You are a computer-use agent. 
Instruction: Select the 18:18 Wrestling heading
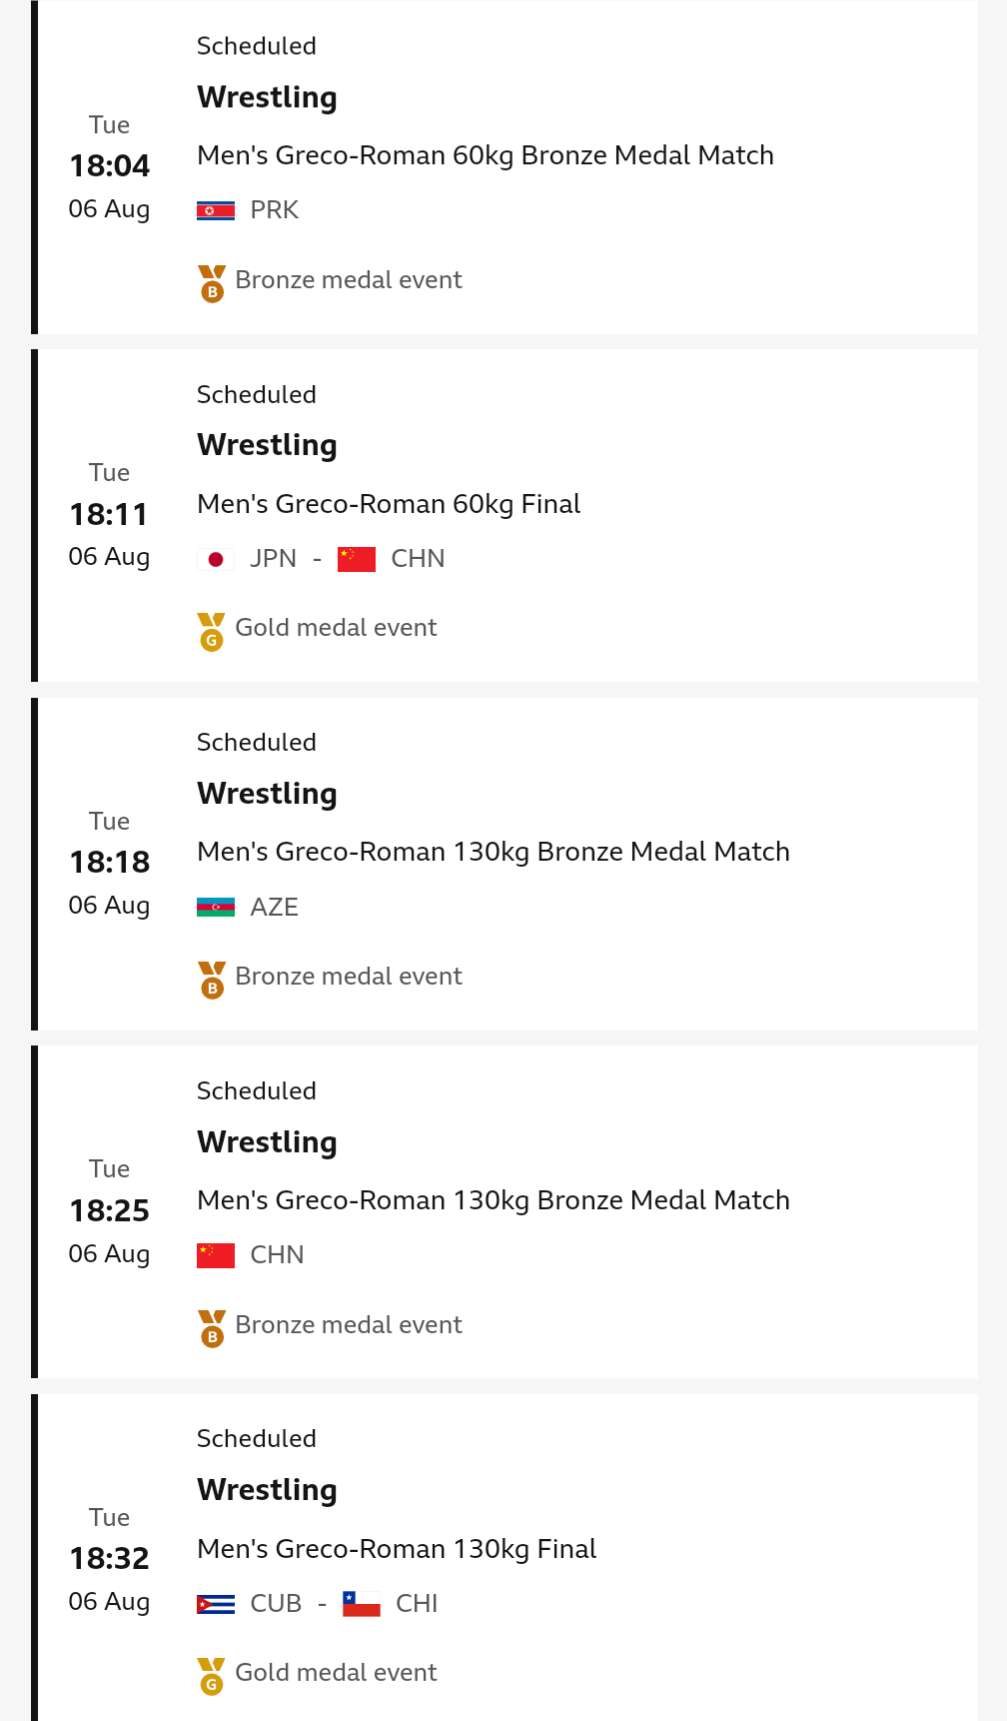[x=267, y=793]
